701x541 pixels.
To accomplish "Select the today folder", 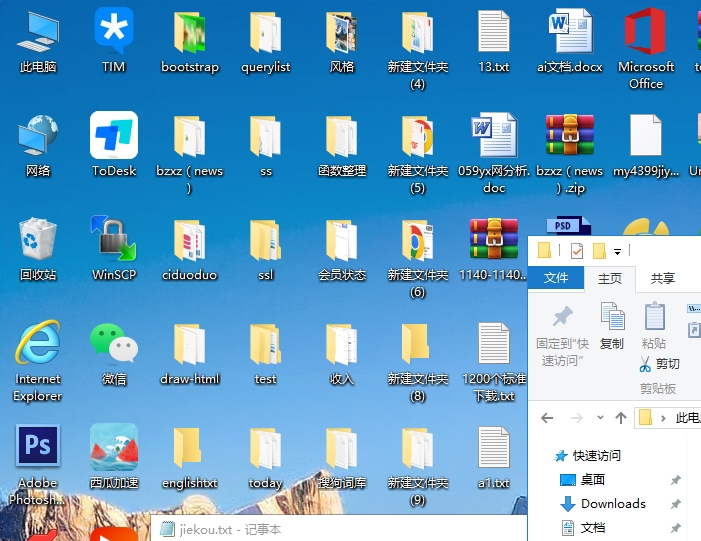I will [266, 458].
